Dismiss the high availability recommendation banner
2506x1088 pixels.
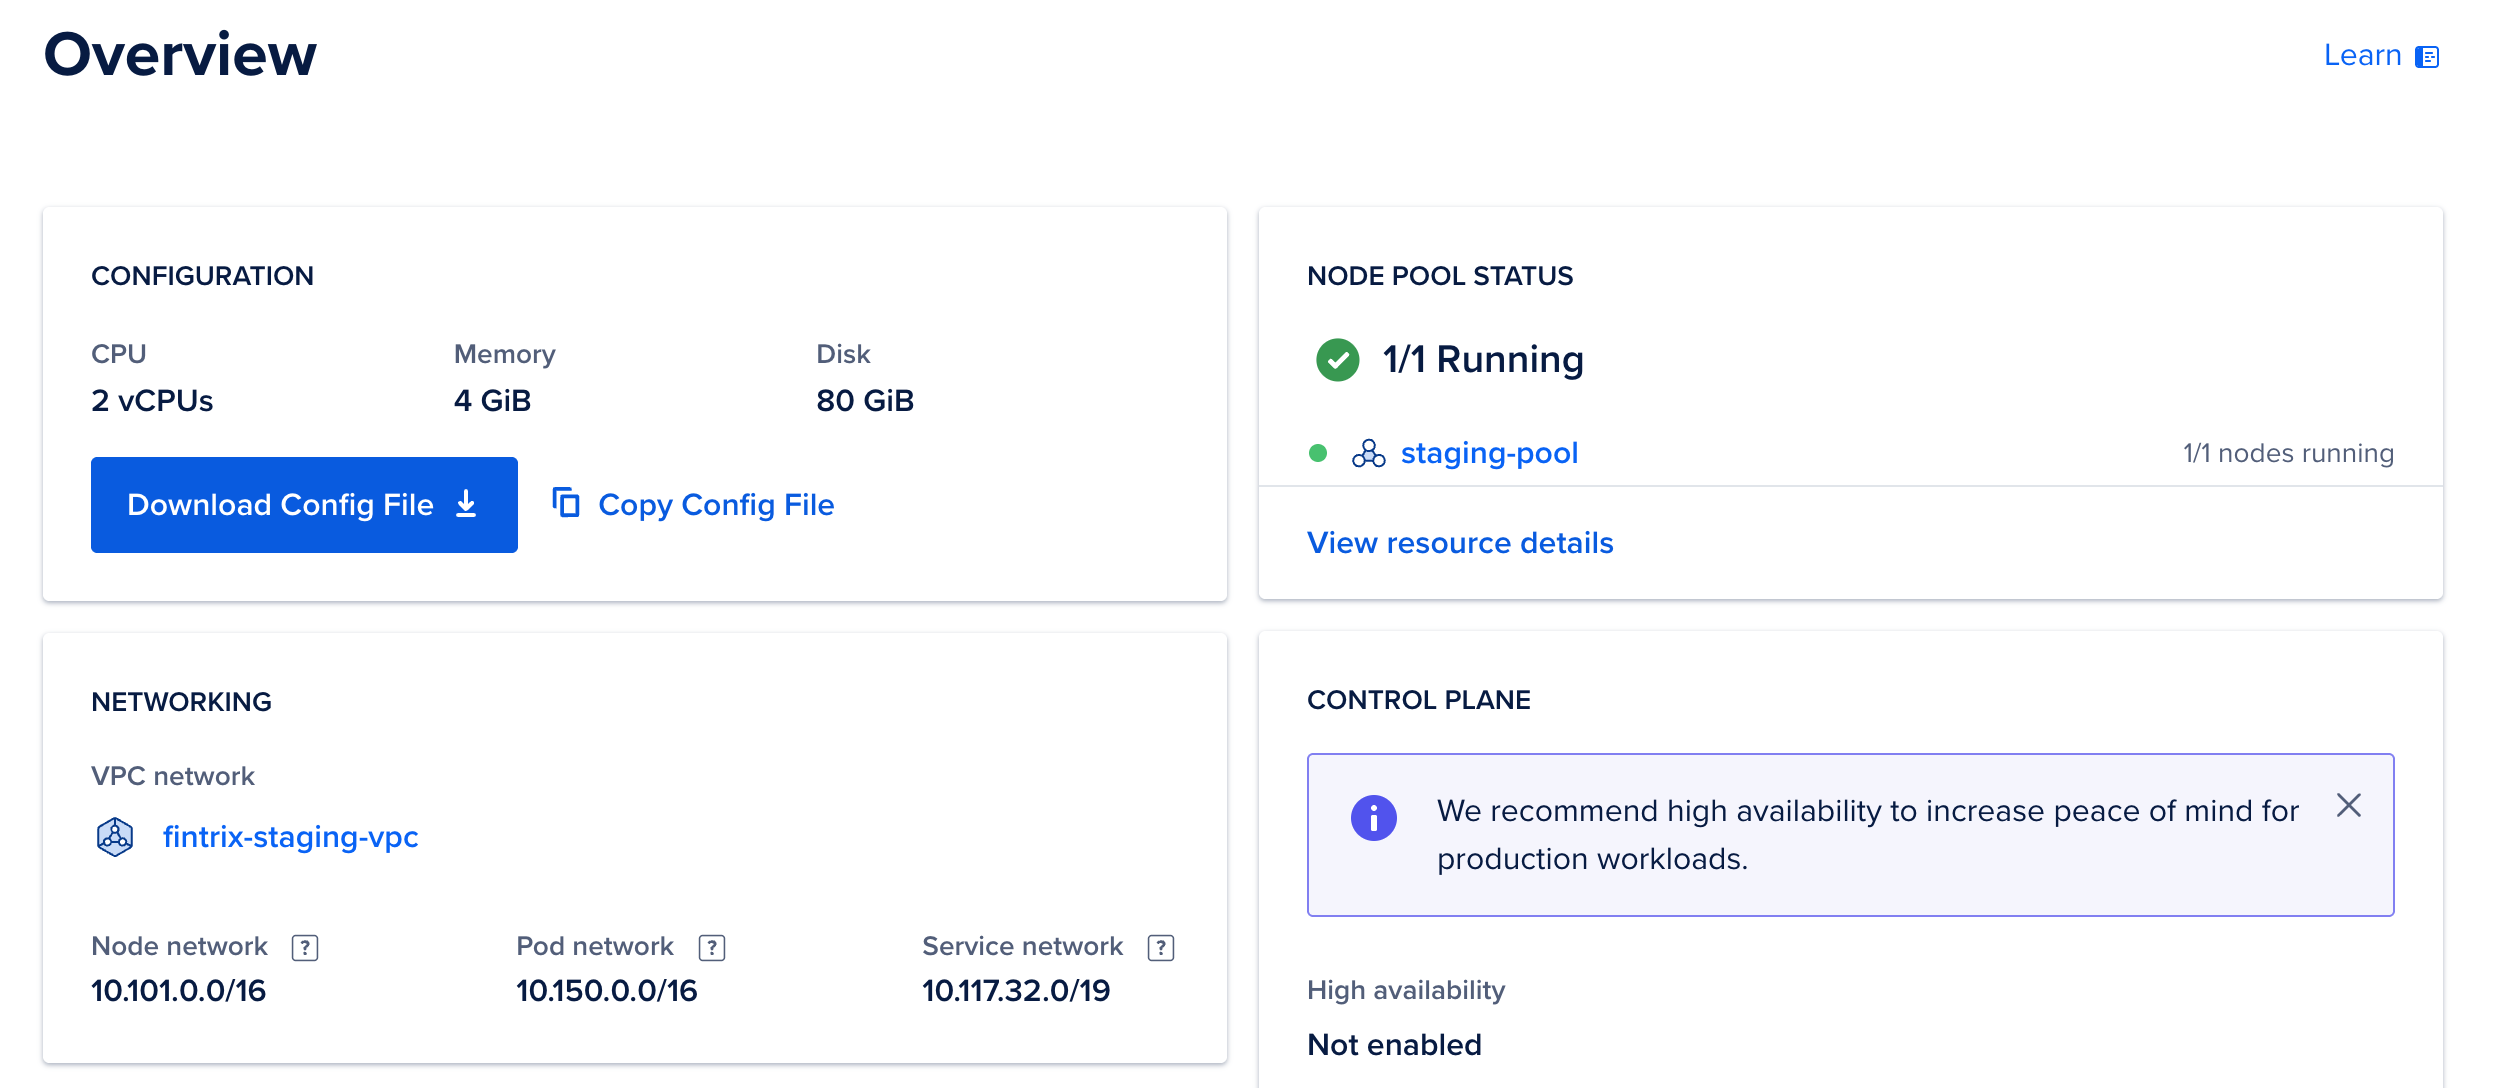tap(2349, 805)
